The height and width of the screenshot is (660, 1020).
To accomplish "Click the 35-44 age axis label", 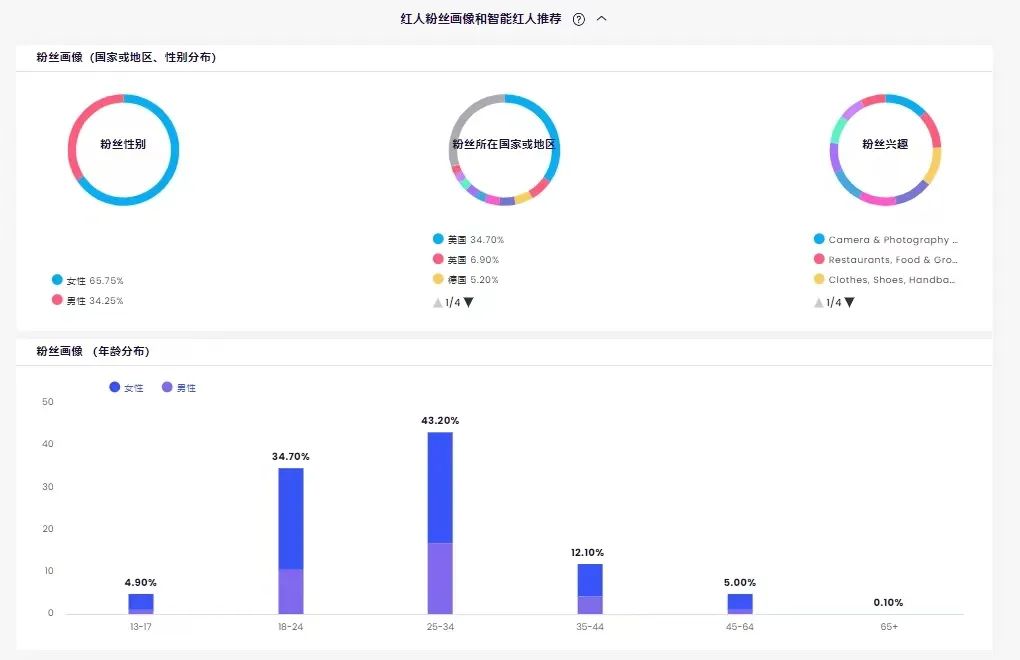I will coord(590,627).
